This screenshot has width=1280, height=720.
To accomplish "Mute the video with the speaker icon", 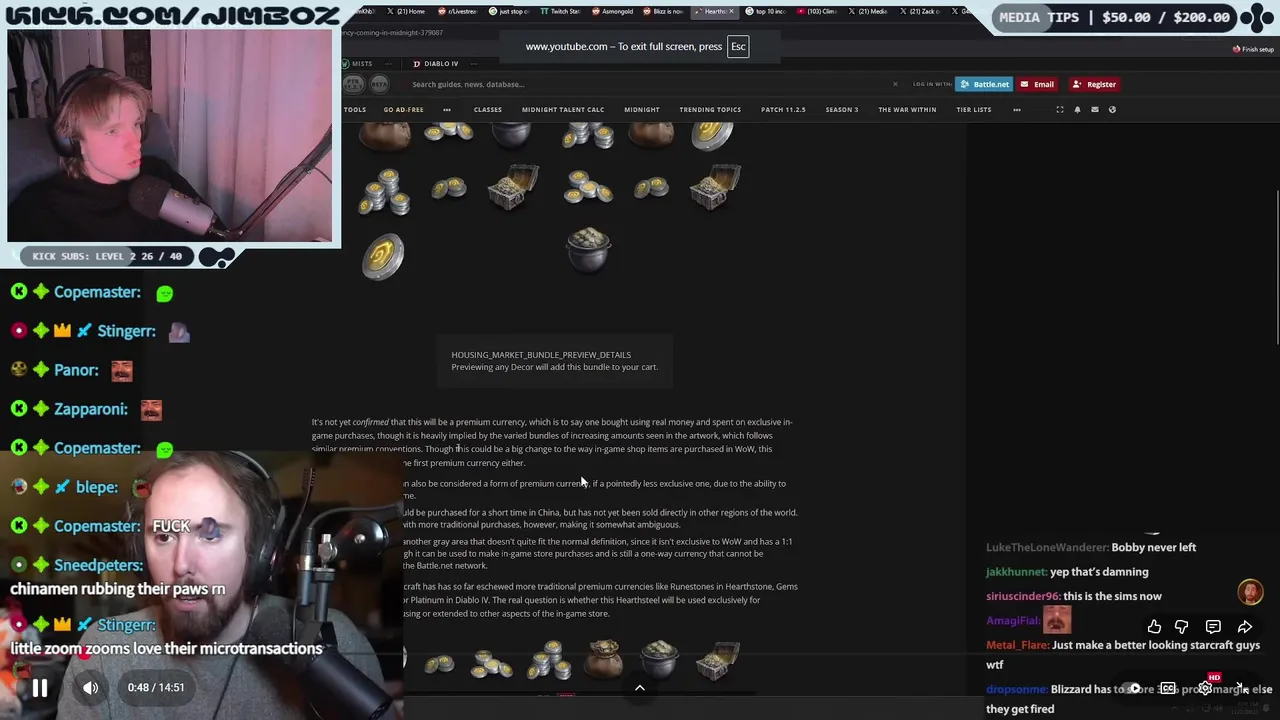I will pos(90,688).
